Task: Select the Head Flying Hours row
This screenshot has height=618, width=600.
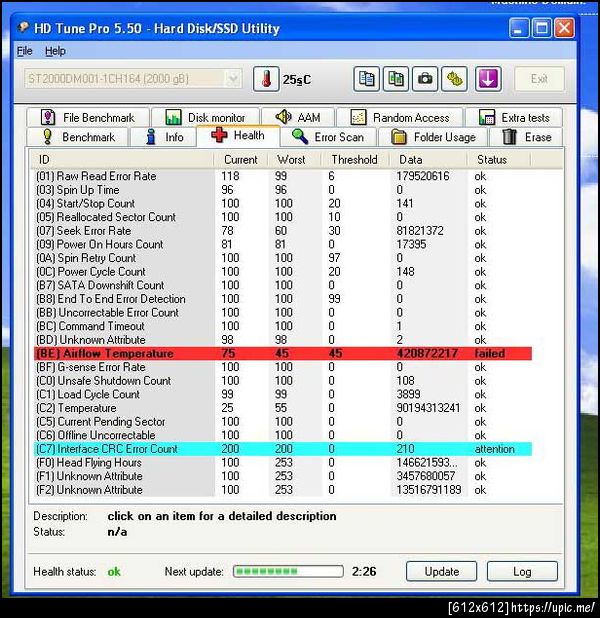Action: click(283, 463)
